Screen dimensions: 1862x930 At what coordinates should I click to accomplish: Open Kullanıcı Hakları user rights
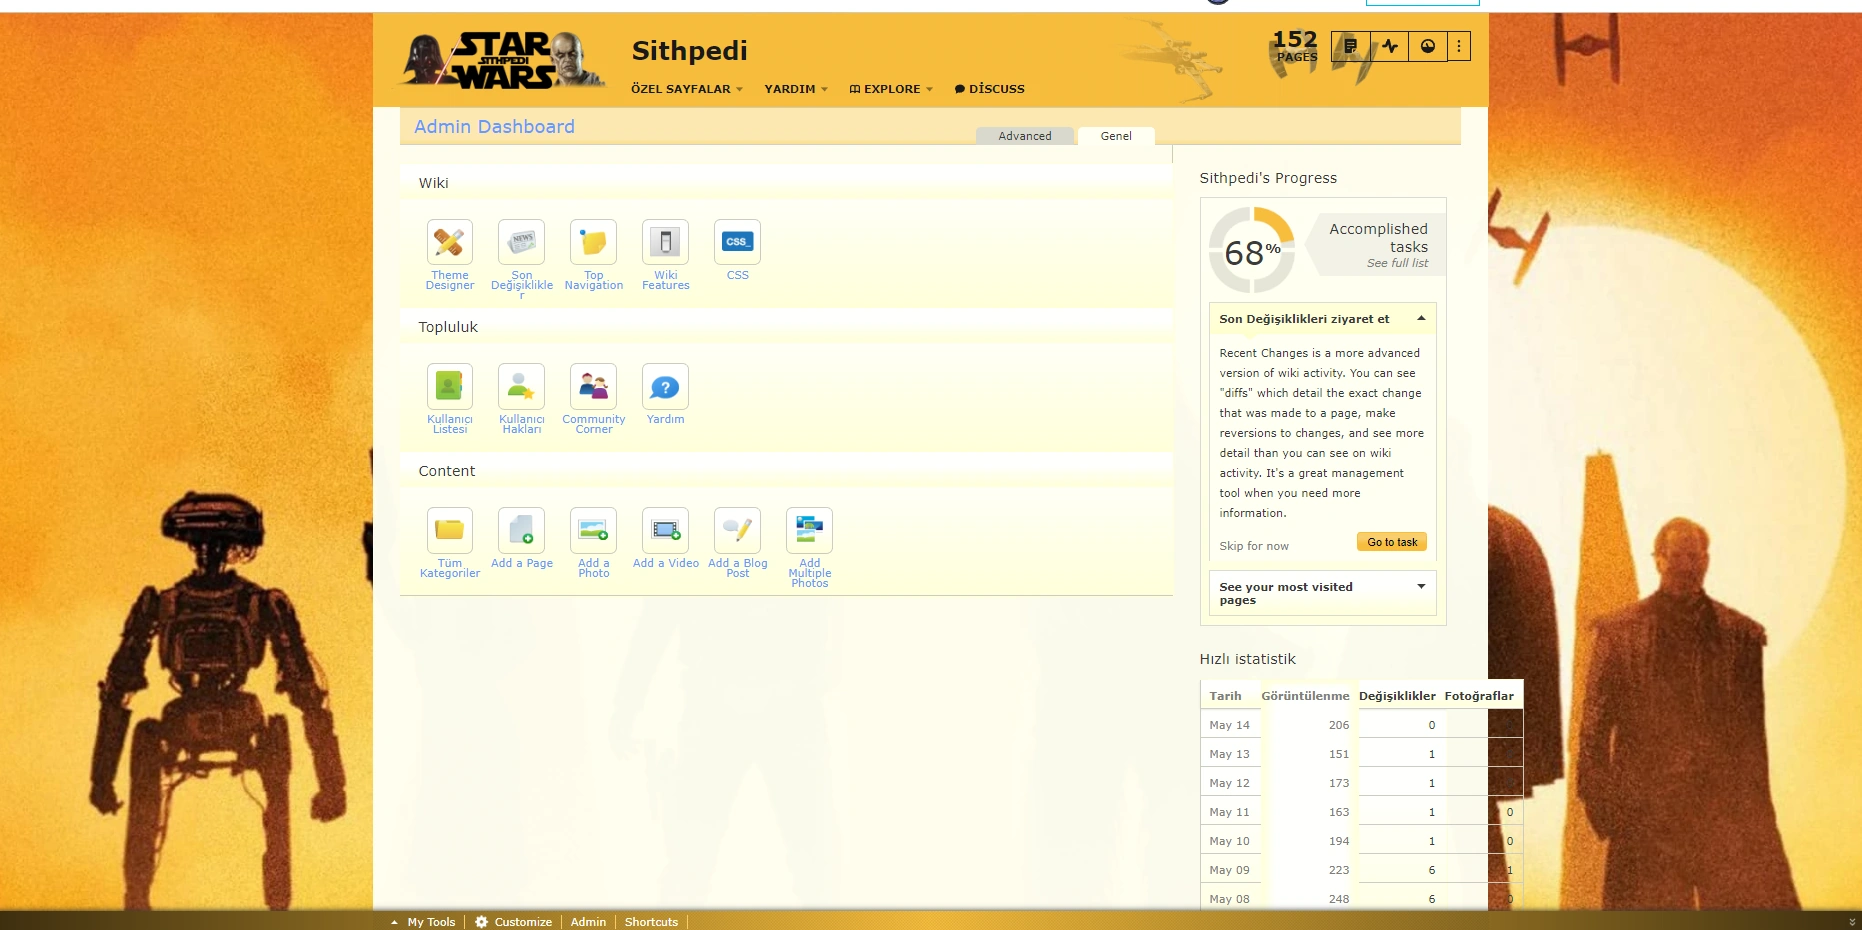pos(521,386)
